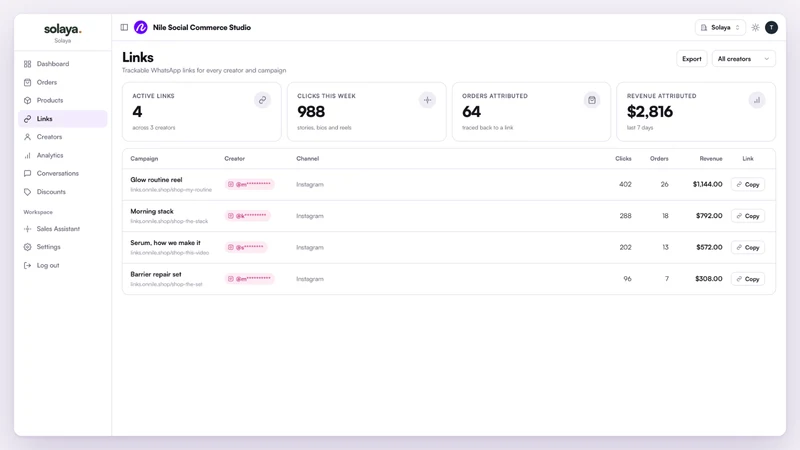Viewport: 800px width, 450px height.
Task: Copy the Serum, how we make it link
Action: pos(748,247)
